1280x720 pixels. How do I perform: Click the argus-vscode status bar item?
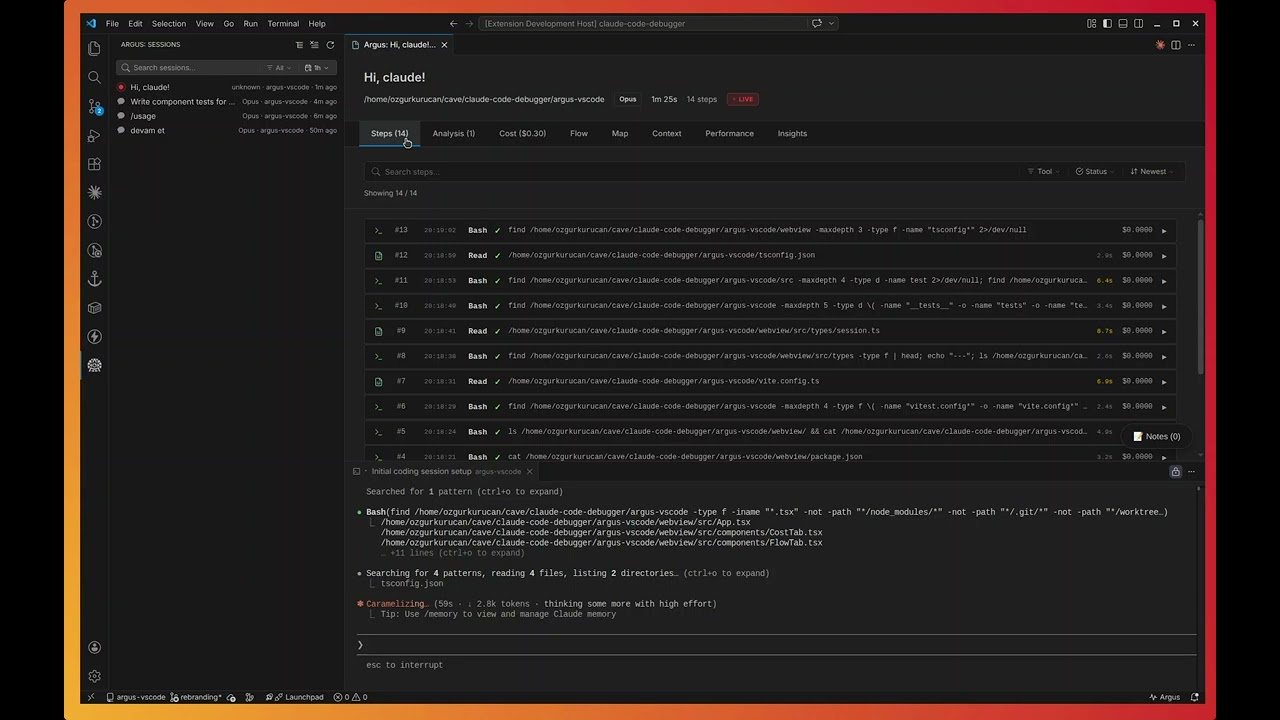[x=136, y=697]
